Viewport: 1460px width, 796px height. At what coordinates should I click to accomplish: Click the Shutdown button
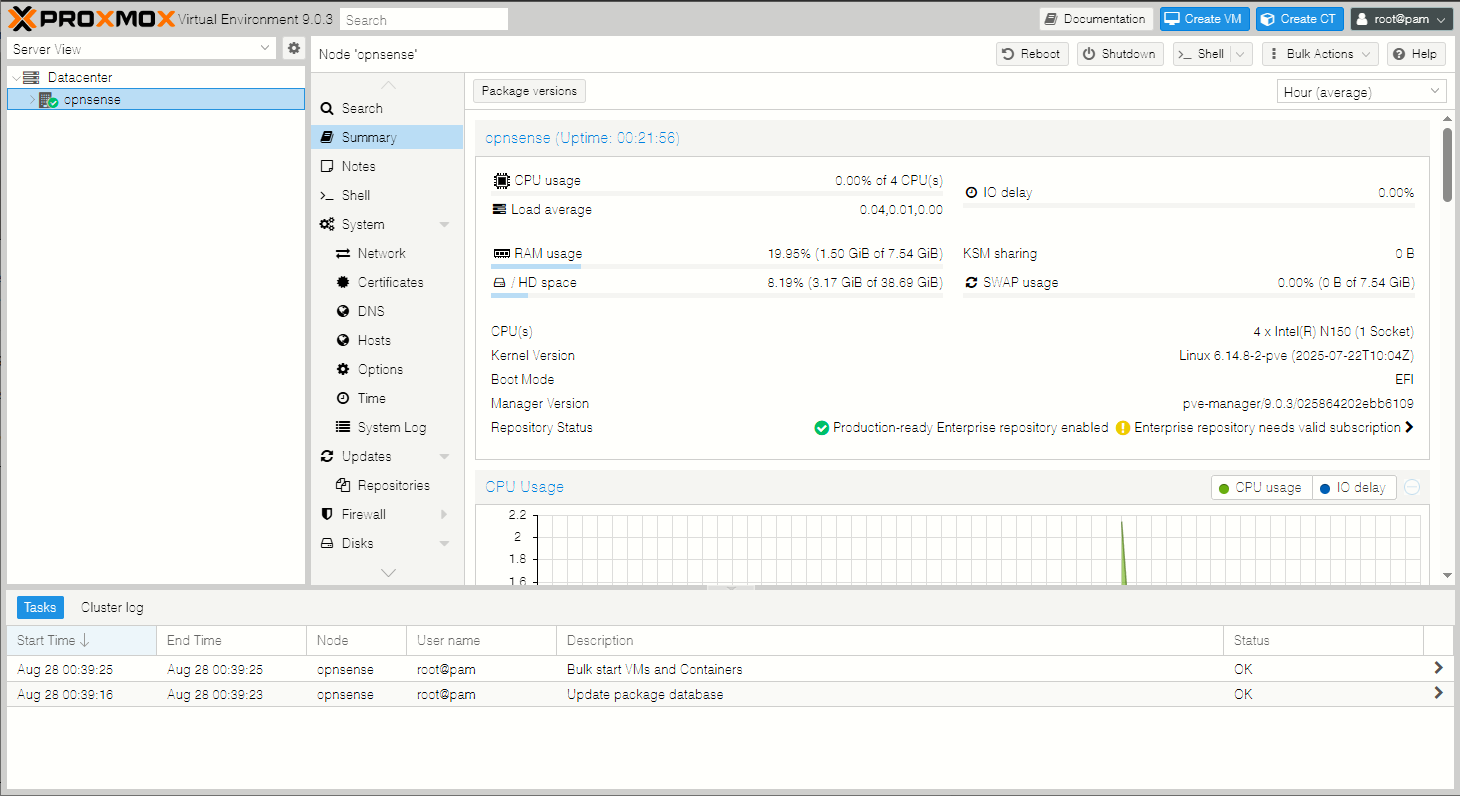pos(1119,54)
